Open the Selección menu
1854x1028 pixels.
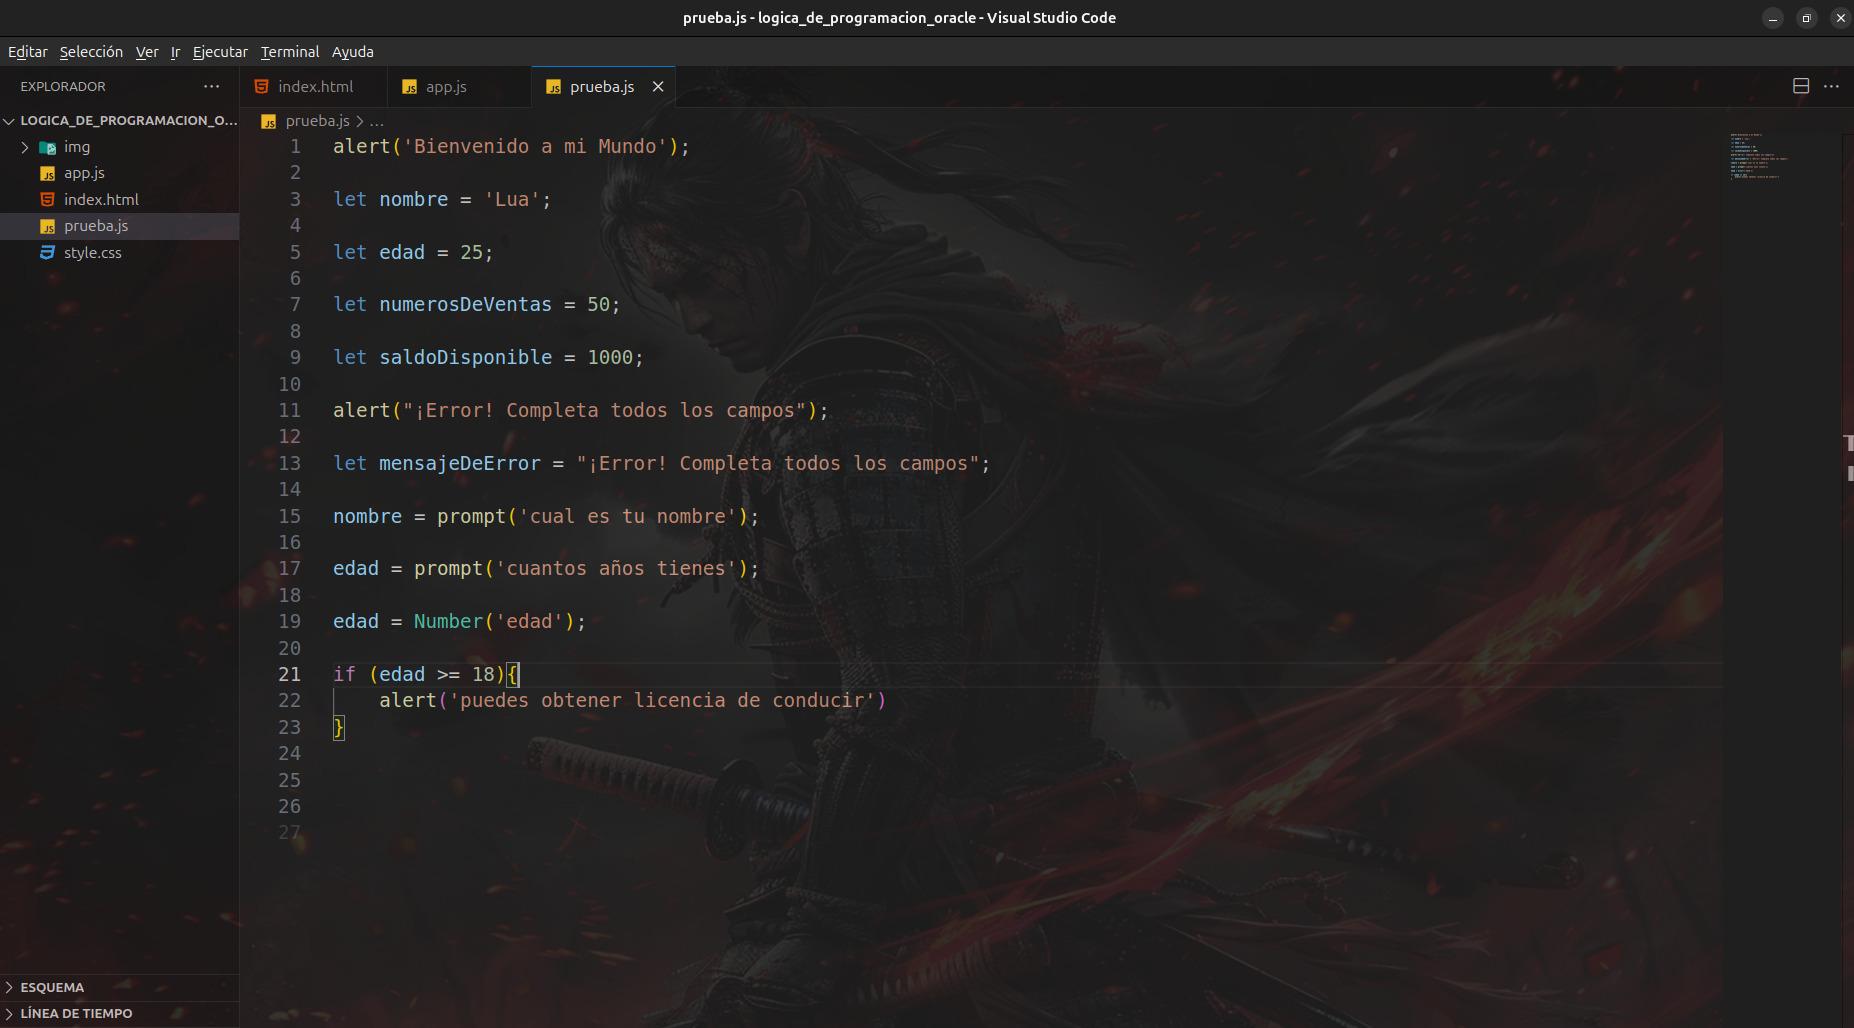coord(91,52)
